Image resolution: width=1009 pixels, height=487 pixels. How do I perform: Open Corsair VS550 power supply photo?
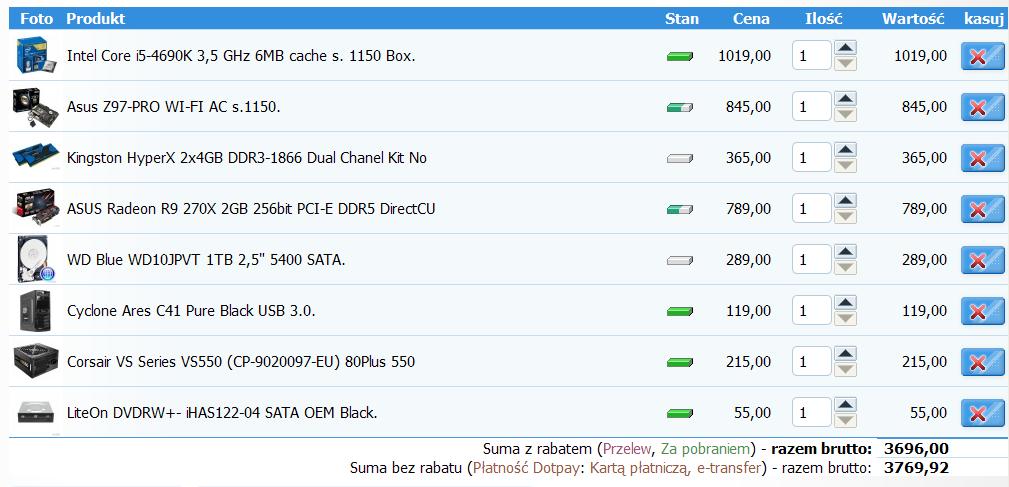click(x=35, y=360)
